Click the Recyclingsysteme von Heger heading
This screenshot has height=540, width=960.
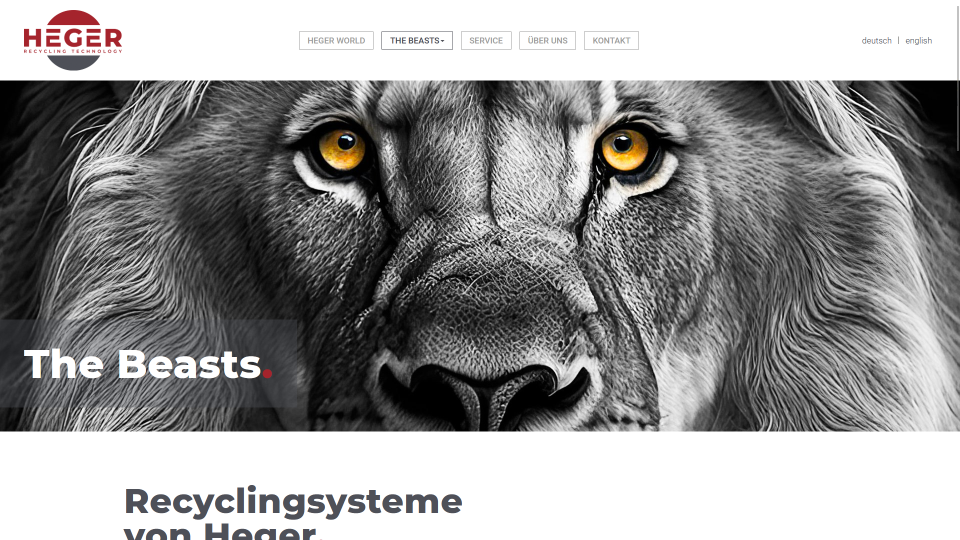(293, 513)
